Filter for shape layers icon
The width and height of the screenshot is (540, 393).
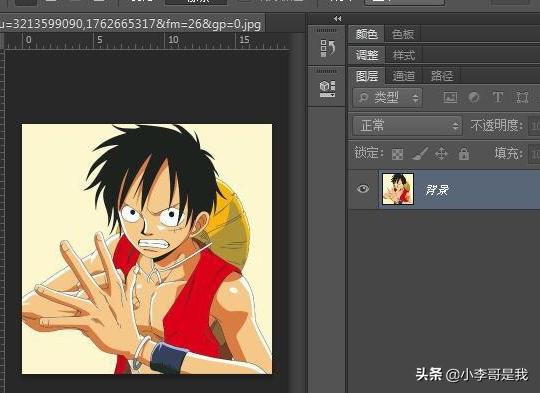point(522,98)
